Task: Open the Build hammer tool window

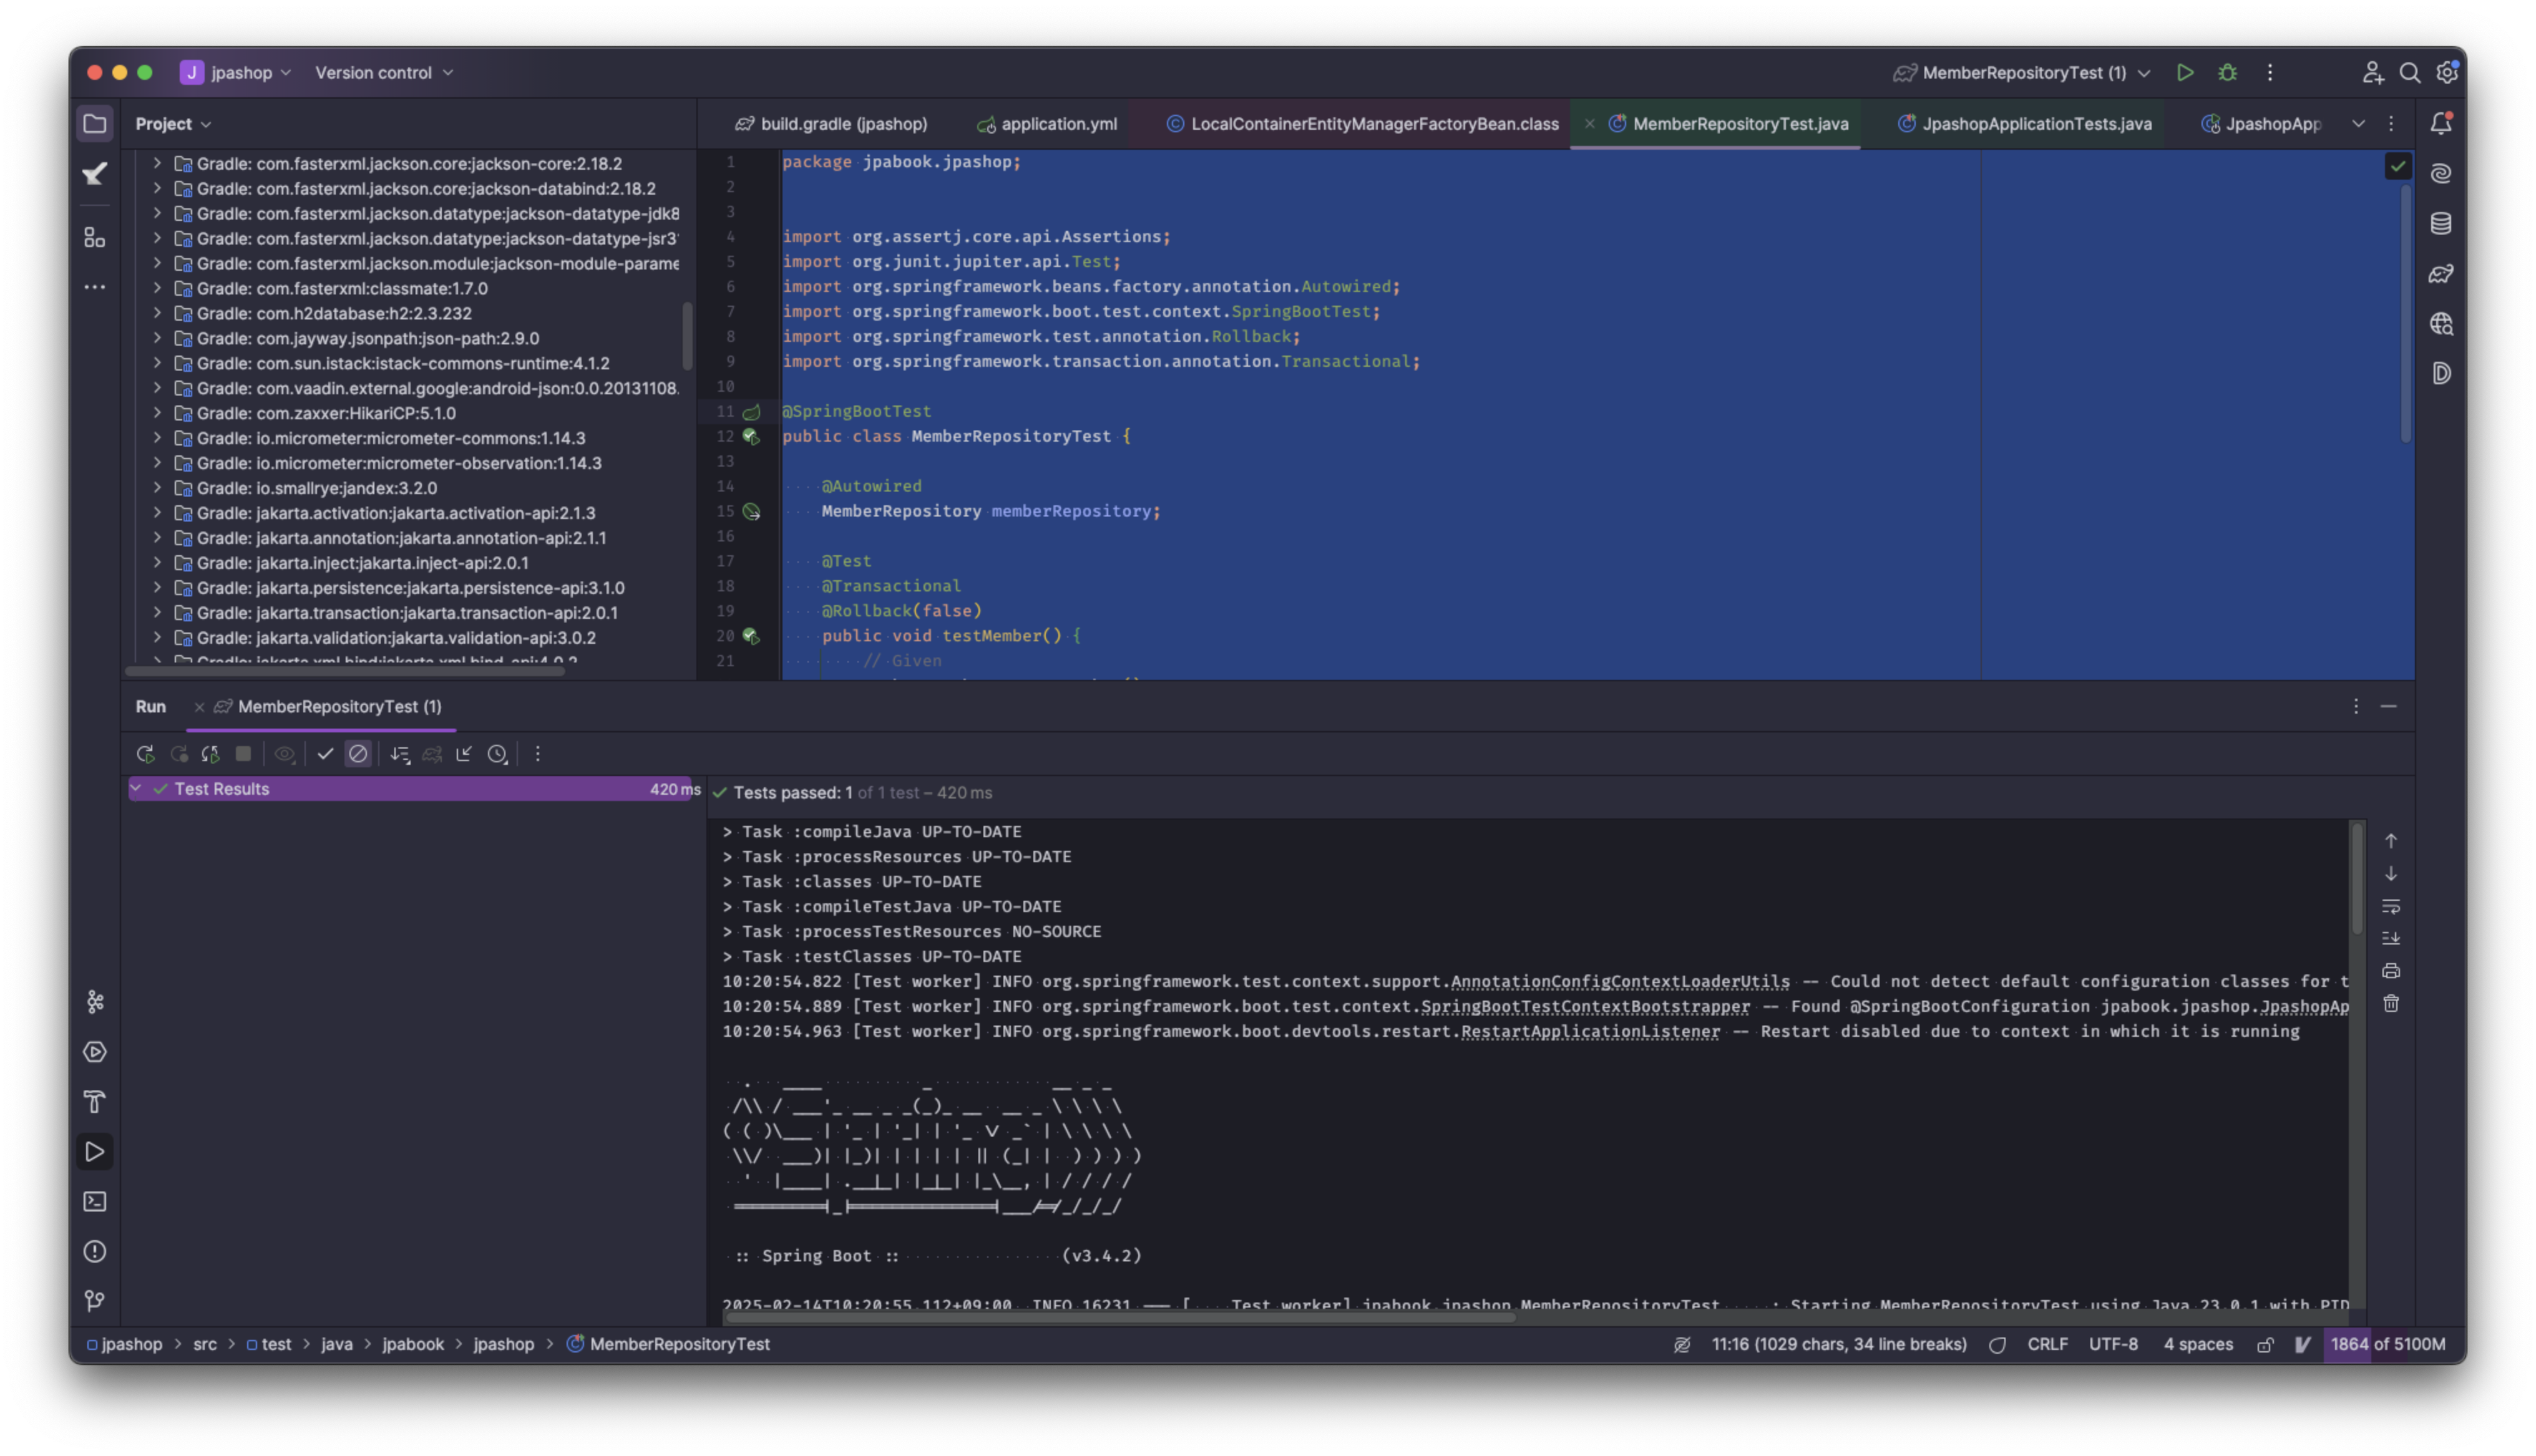Action: pyautogui.click(x=95, y=1102)
